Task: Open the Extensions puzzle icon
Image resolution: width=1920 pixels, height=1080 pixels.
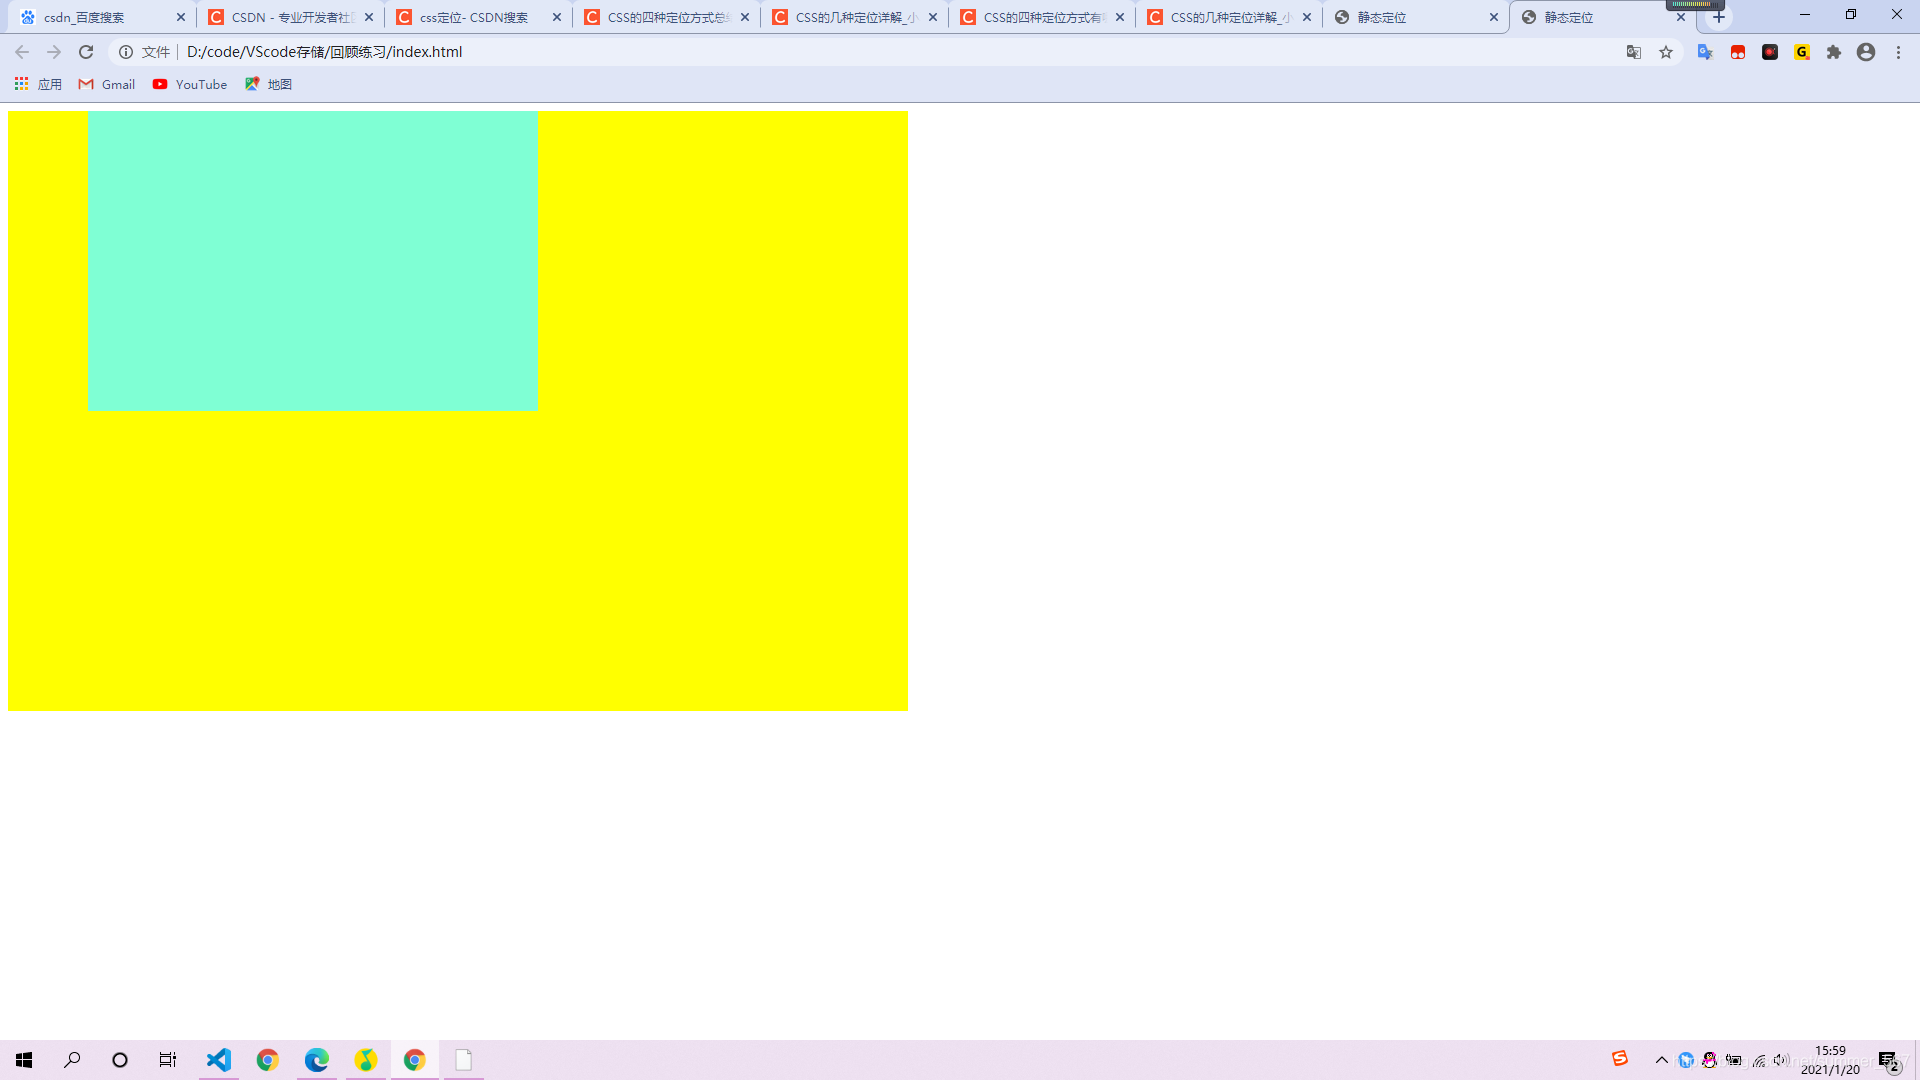Action: pos(1834,52)
